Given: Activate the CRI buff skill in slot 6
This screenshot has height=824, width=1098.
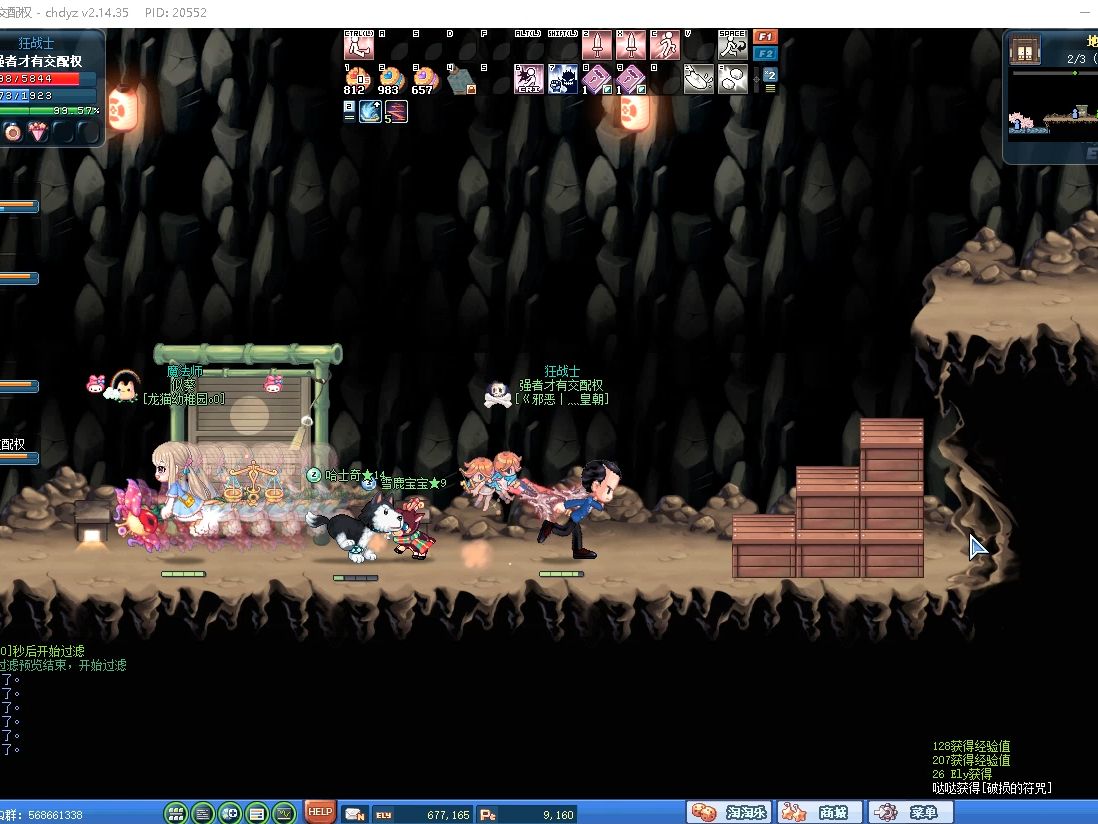Looking at the screenshot, I should (x=529, y=79).
